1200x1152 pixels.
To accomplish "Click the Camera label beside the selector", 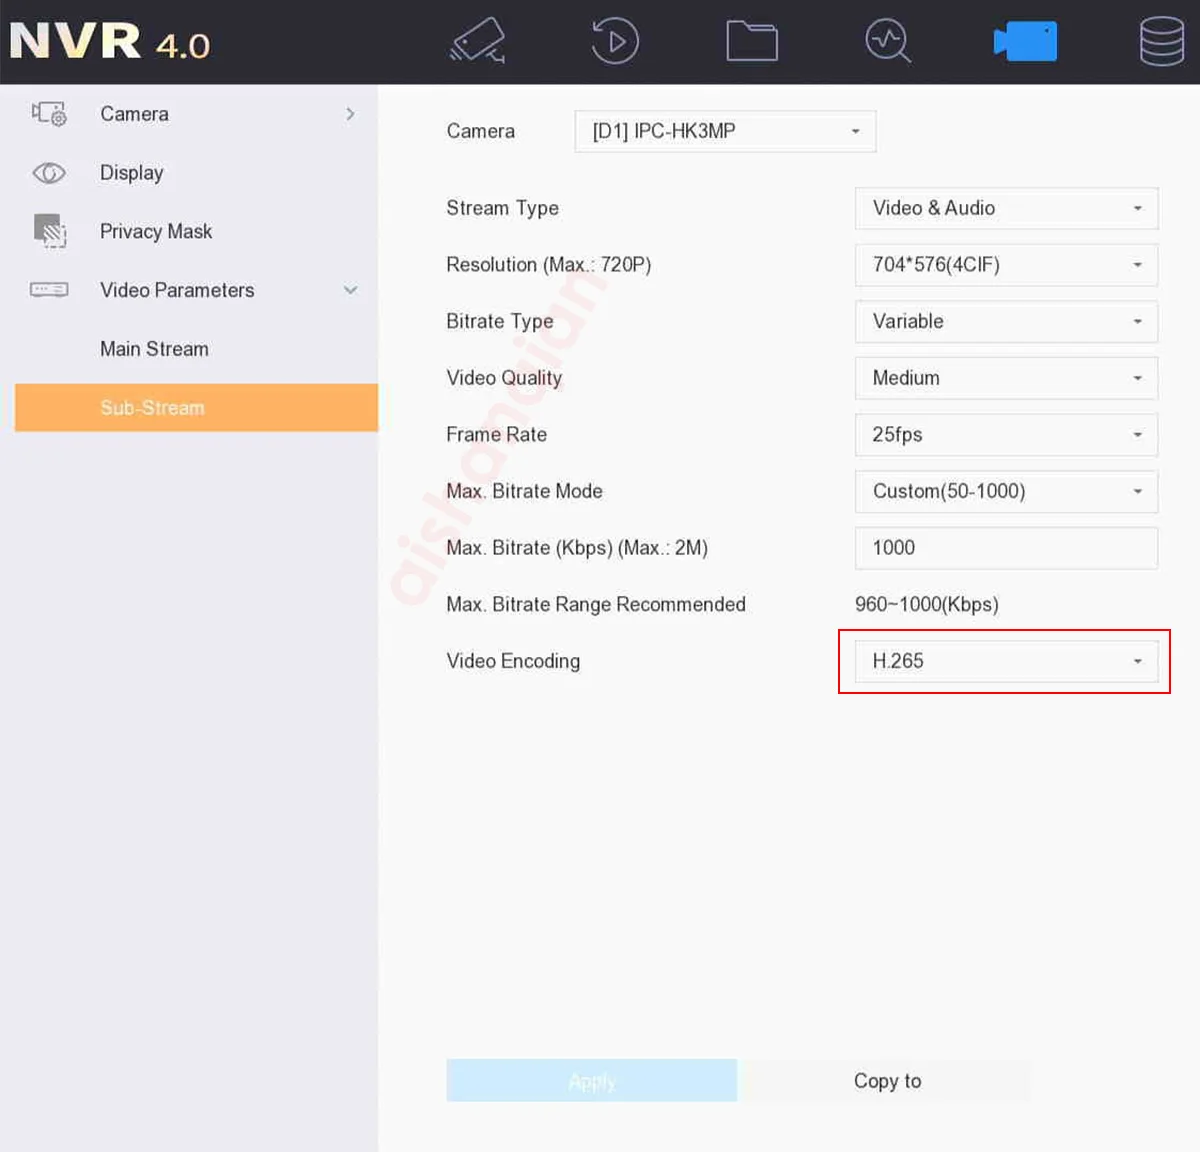I will point(480,131).
